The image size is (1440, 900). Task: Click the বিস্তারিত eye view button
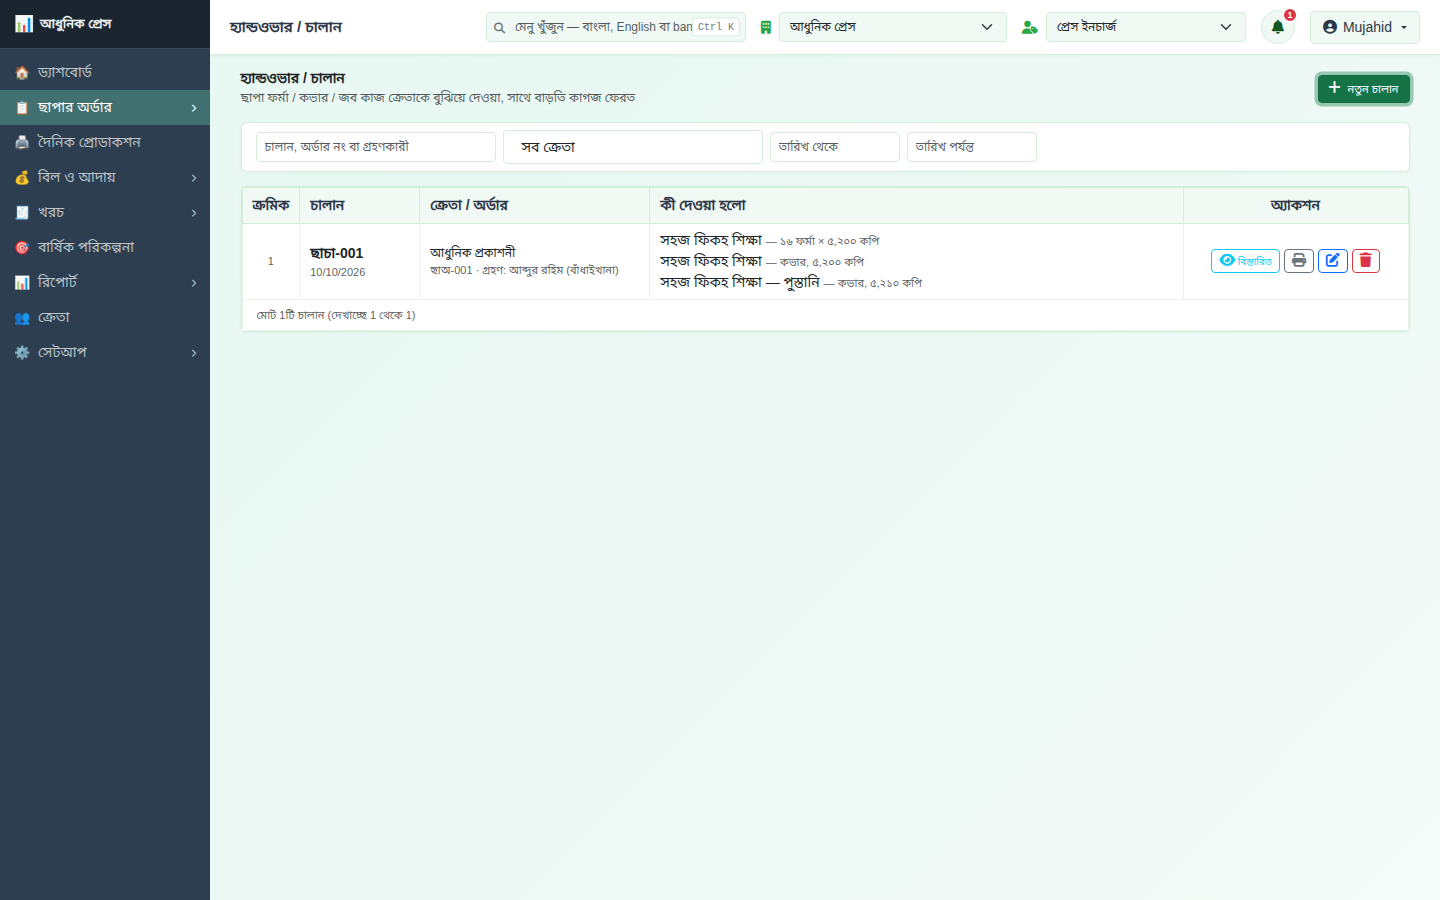point(1245,261)
